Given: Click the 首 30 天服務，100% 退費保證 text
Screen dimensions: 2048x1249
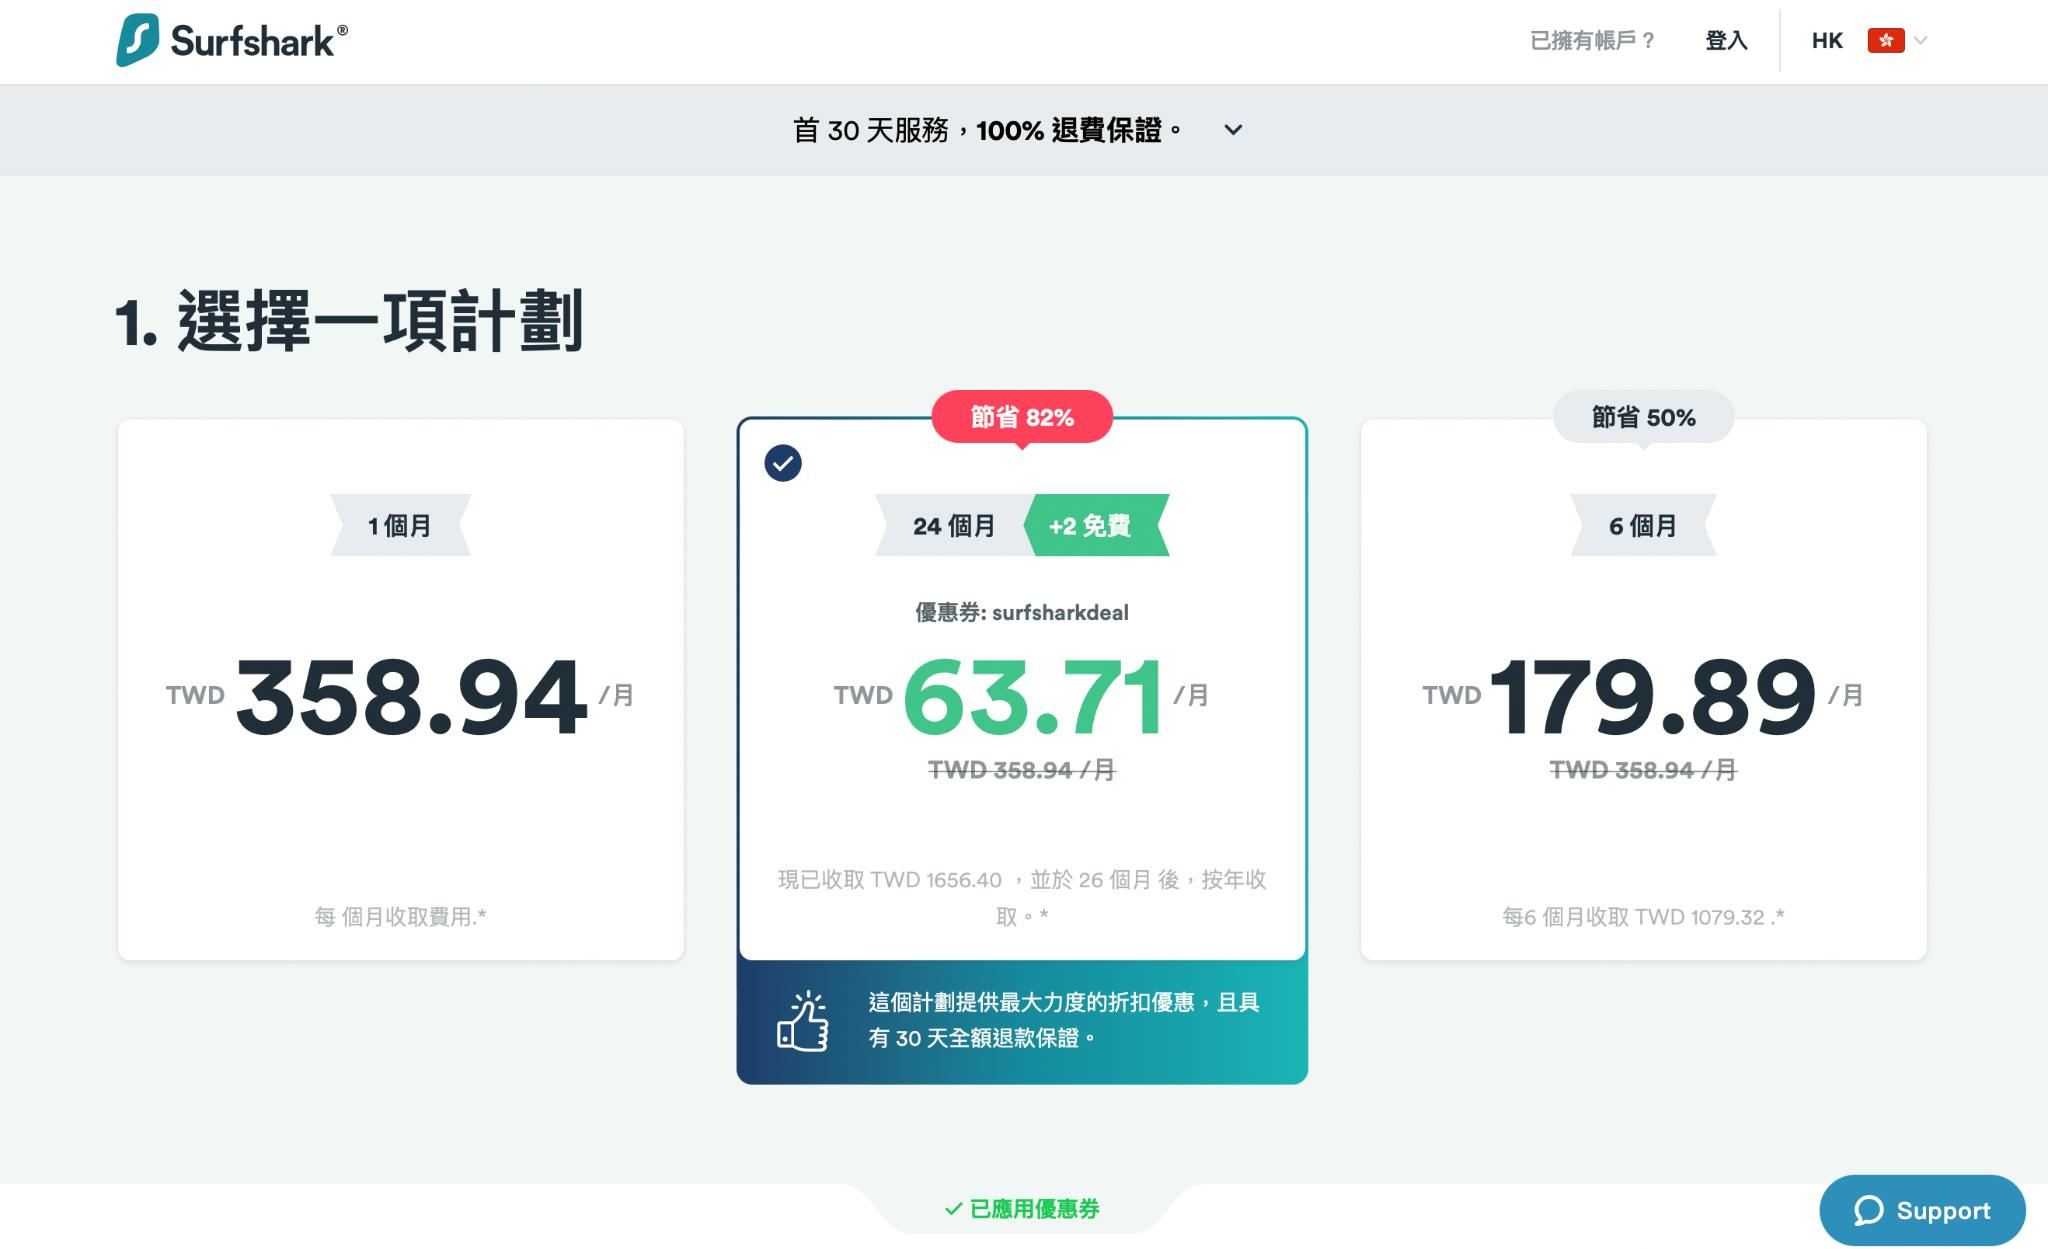Looking at the screenshot, I should coord(988,130).
